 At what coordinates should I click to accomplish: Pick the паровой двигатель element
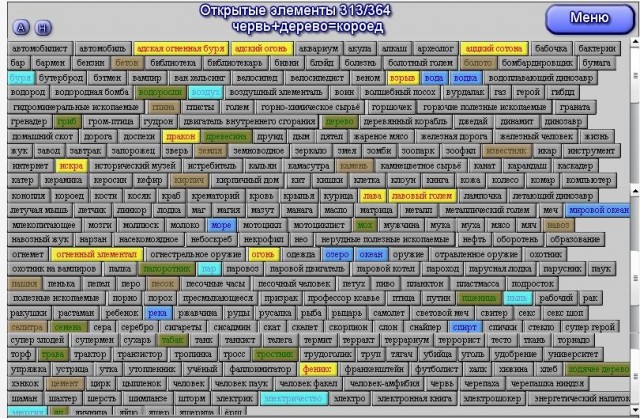[307, 269]
